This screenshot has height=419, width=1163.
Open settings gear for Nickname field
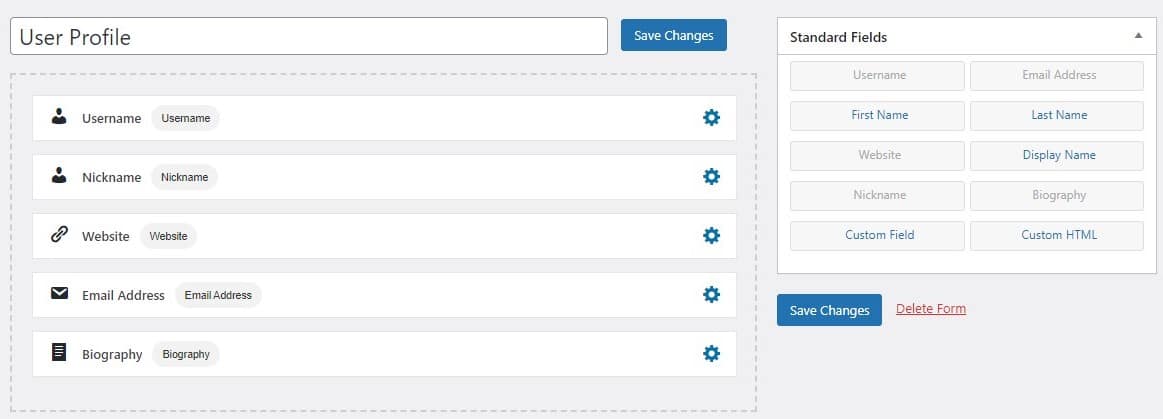click(x=711, y=176)
